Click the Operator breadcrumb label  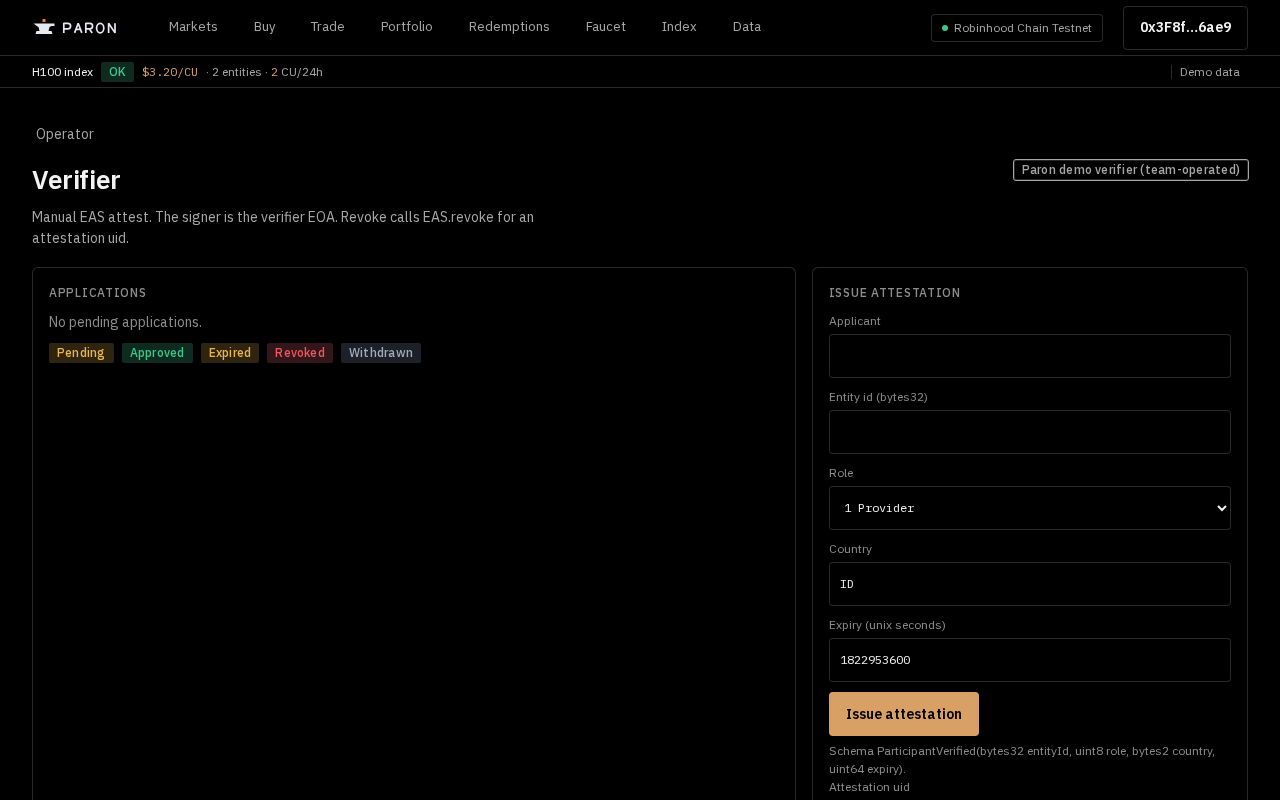tap(65, 134)
